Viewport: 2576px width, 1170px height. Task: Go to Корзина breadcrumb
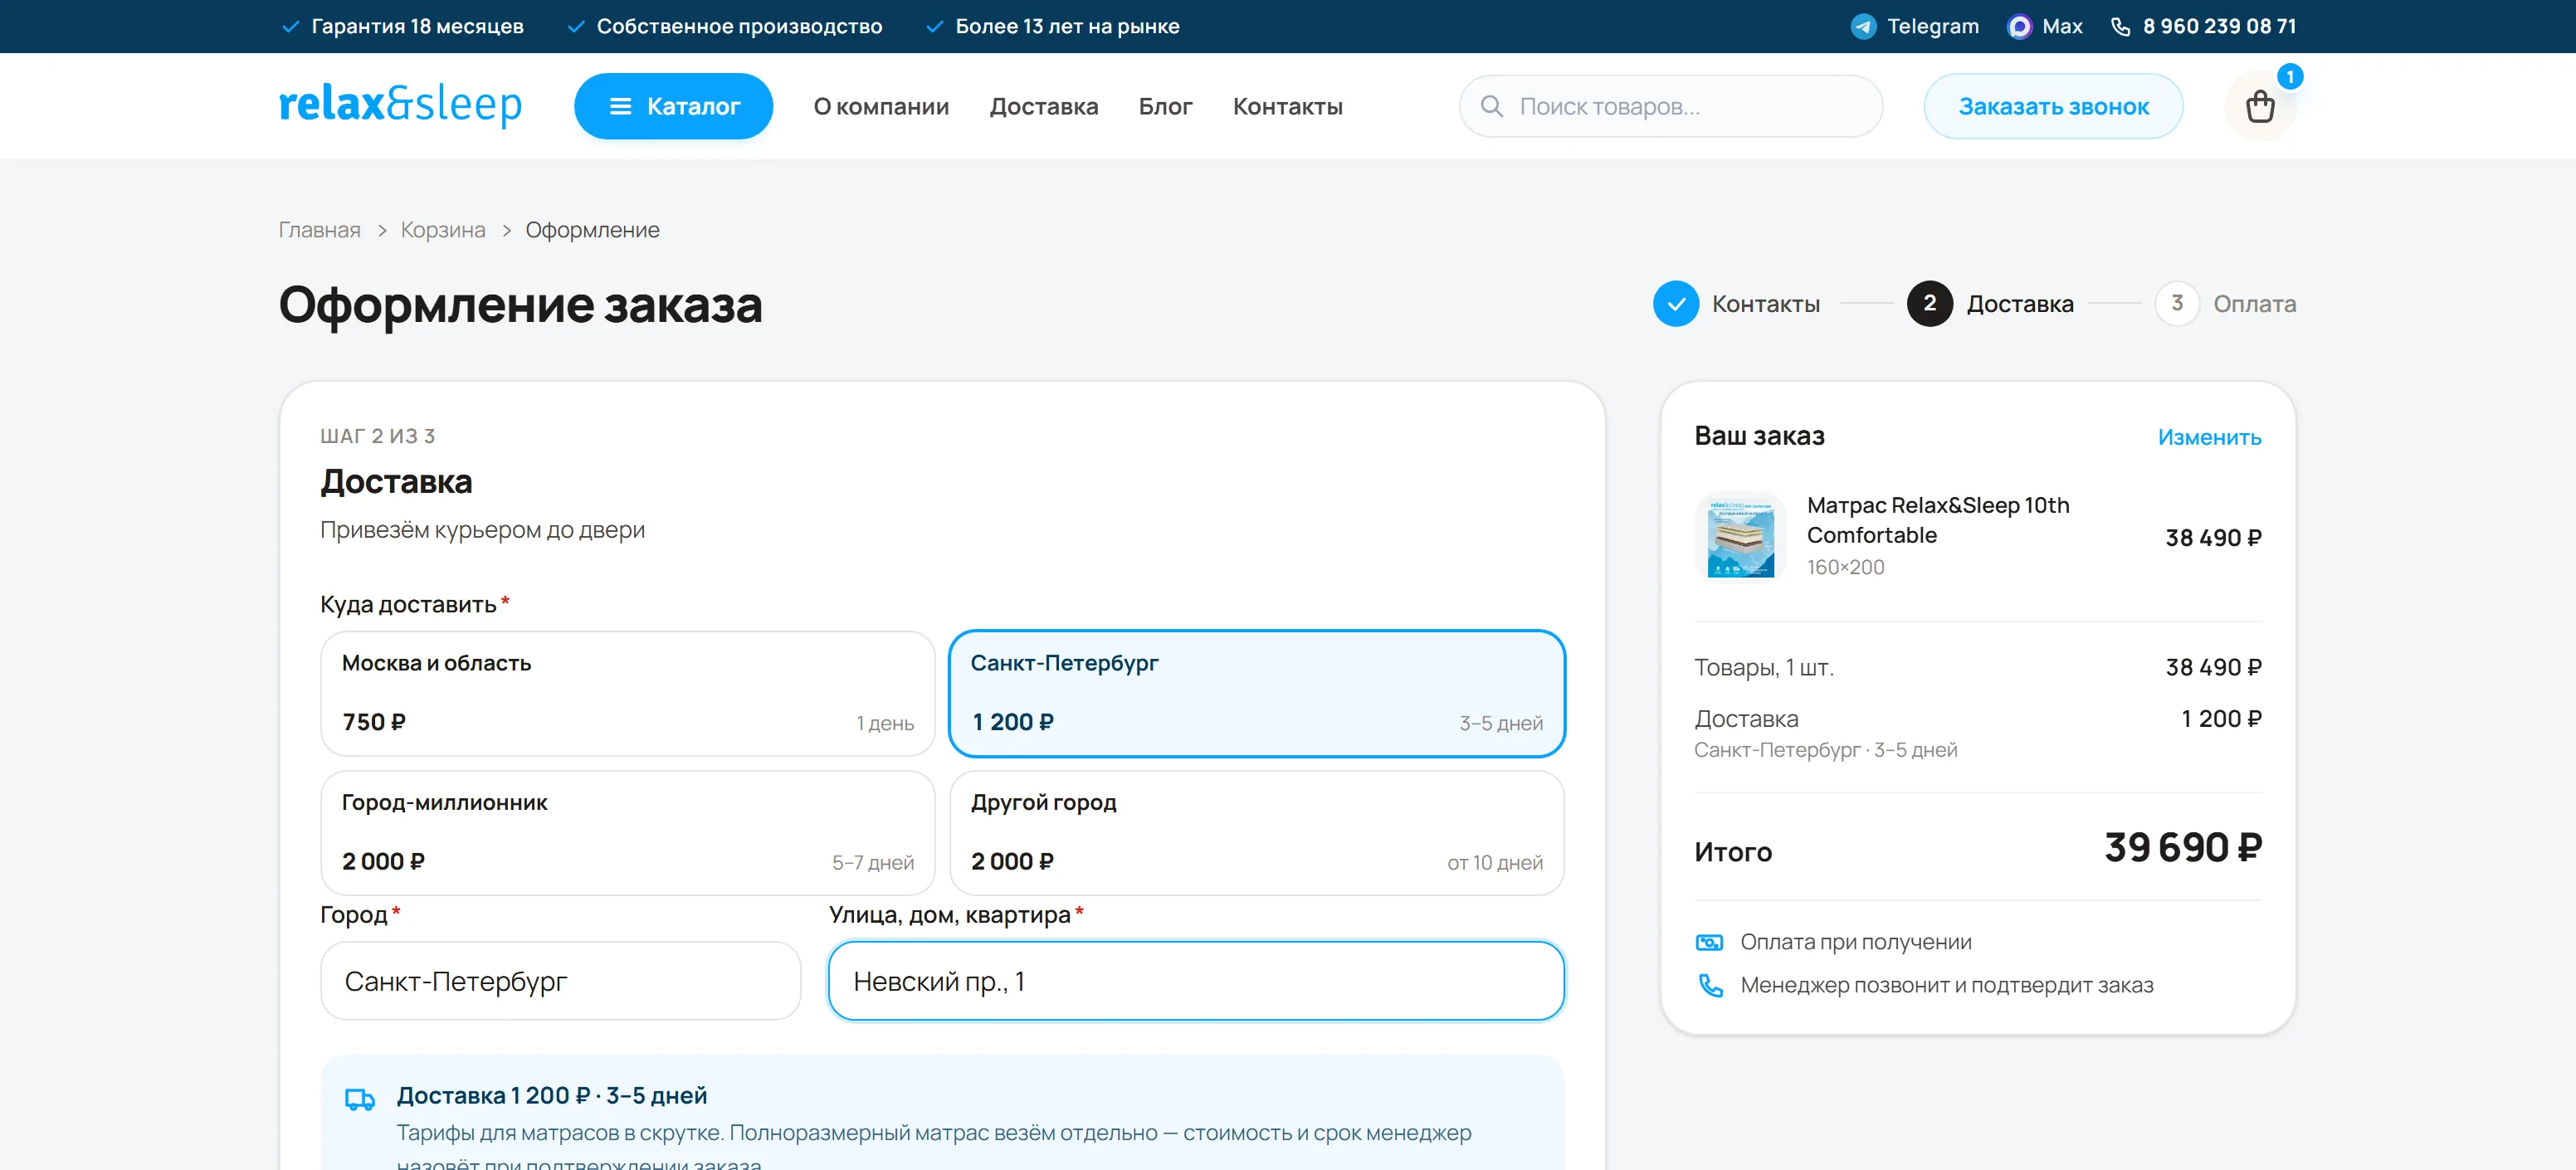(x=443, y=230)
